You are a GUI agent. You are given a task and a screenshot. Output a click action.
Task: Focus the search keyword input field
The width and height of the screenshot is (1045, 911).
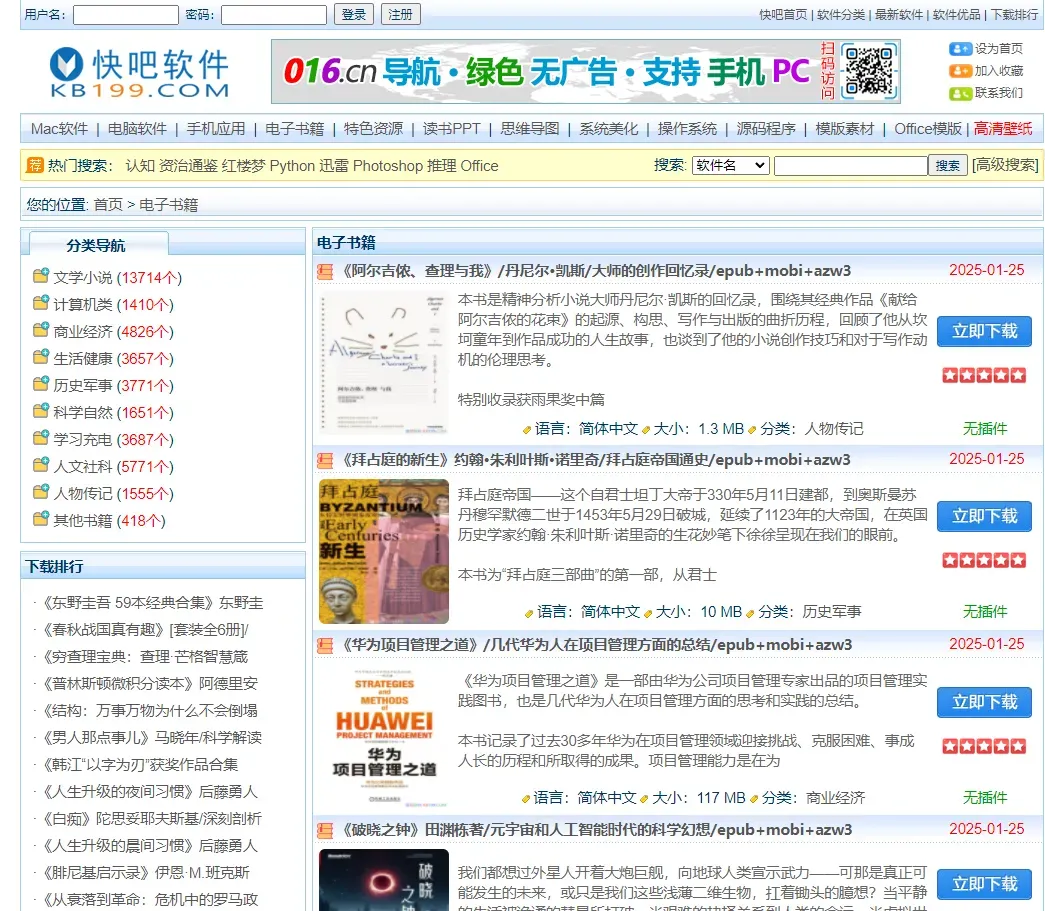tap(850, 165)
